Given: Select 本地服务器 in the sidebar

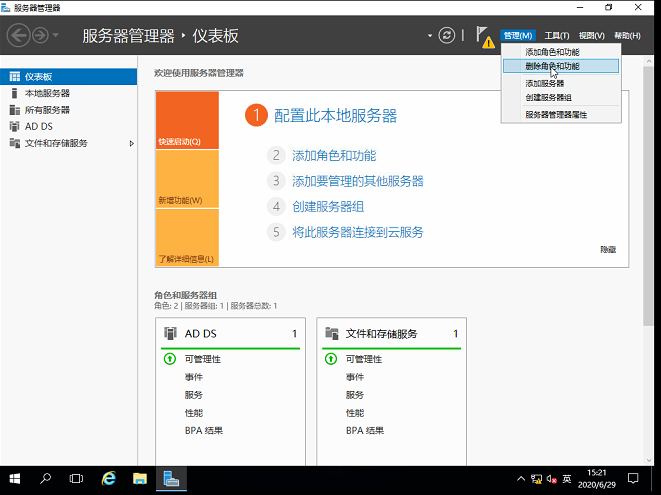Looking at the screenshot, I should (68, 93).
